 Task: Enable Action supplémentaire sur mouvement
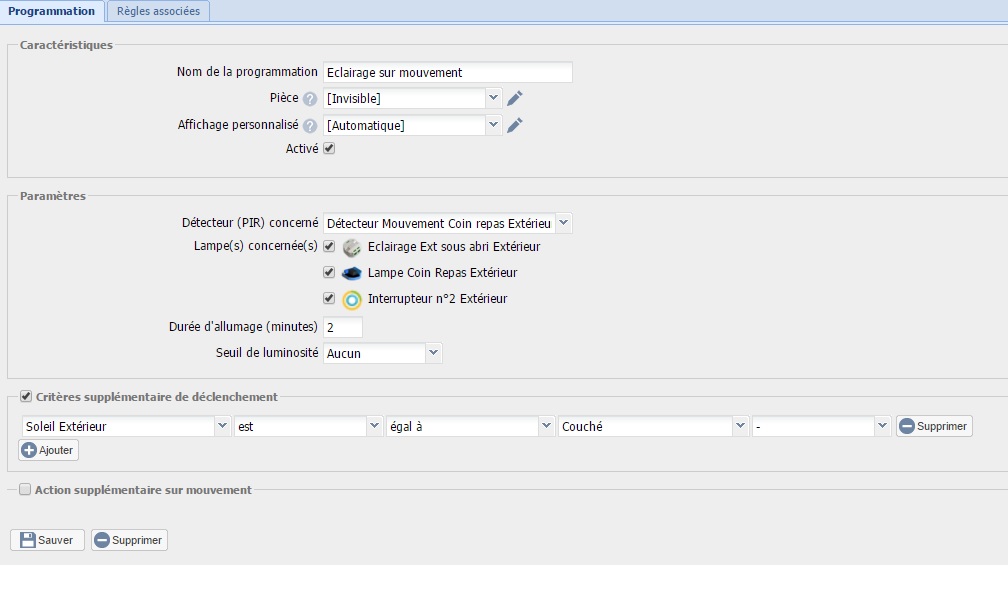[x=26, y=490]
